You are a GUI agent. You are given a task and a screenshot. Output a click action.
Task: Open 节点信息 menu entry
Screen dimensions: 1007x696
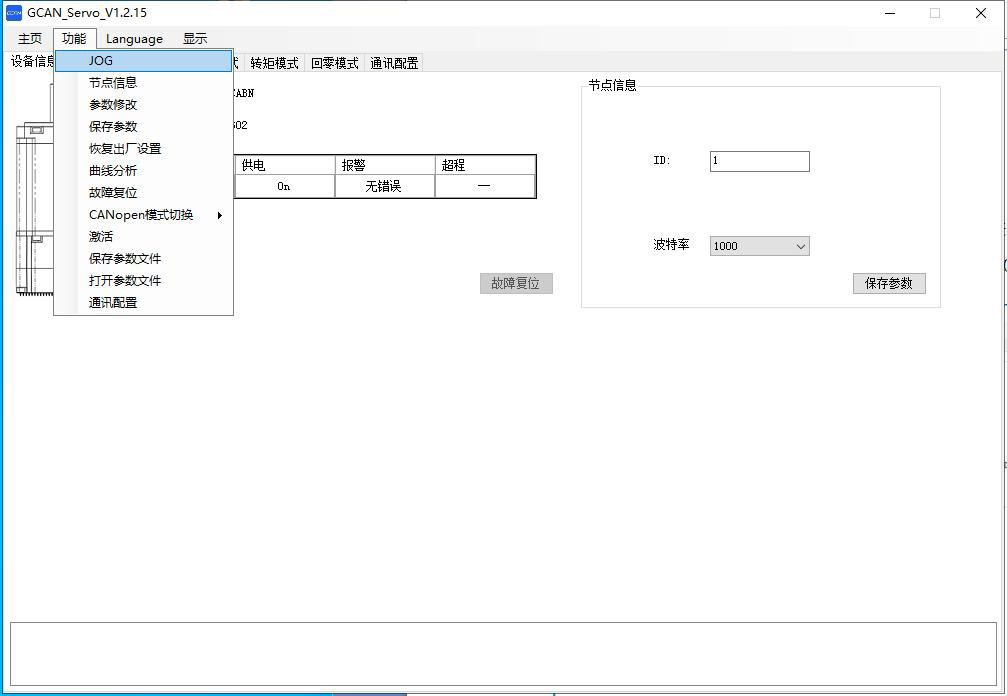[x=113, y=83]
